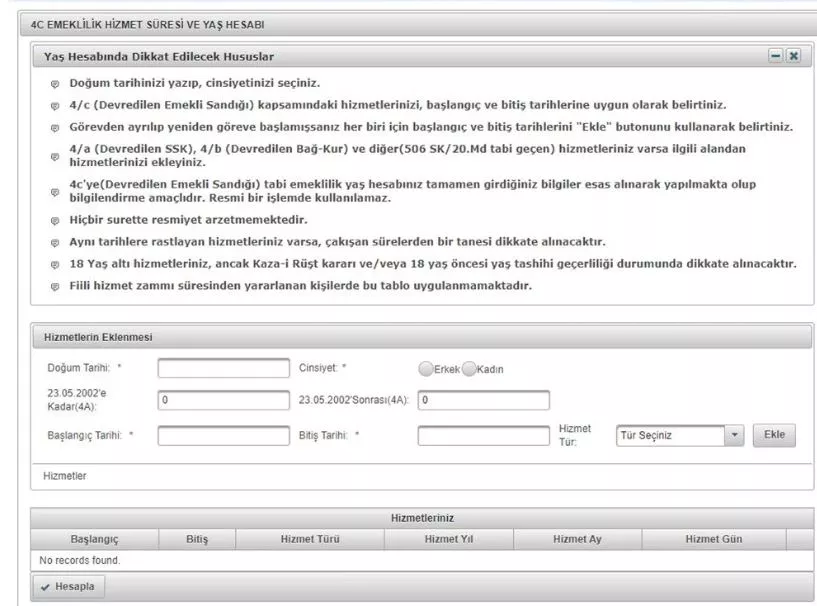Open the Tür Seçiniz dropdown arrow
817x606 pixels.
(735, 436)
